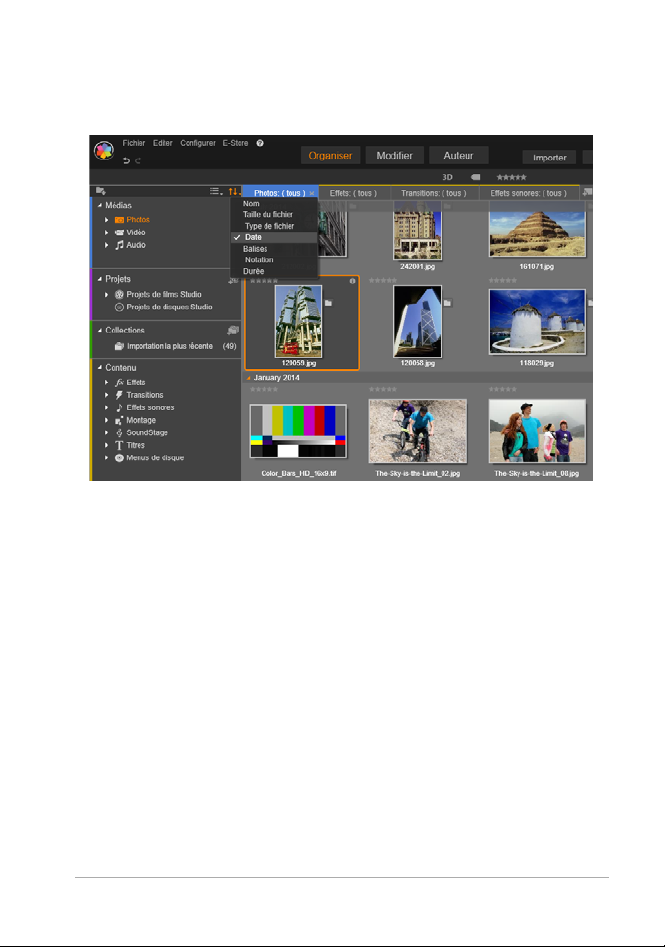The image size is (665, 947).
Task: Click the sort order arrows icon
Action: click(233, 191)
